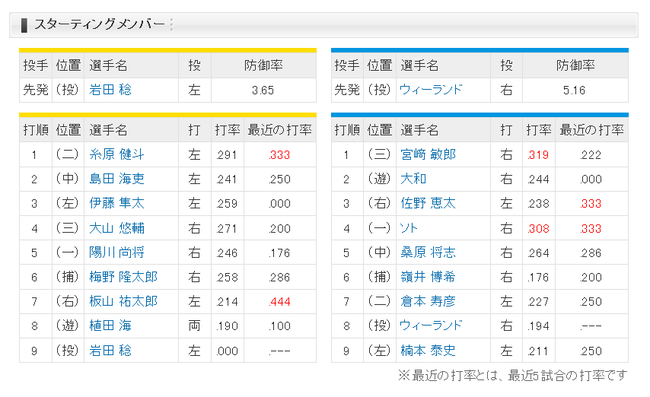Open player 植田 海 profile
The image size is (650, 397).
coord(110,326)
